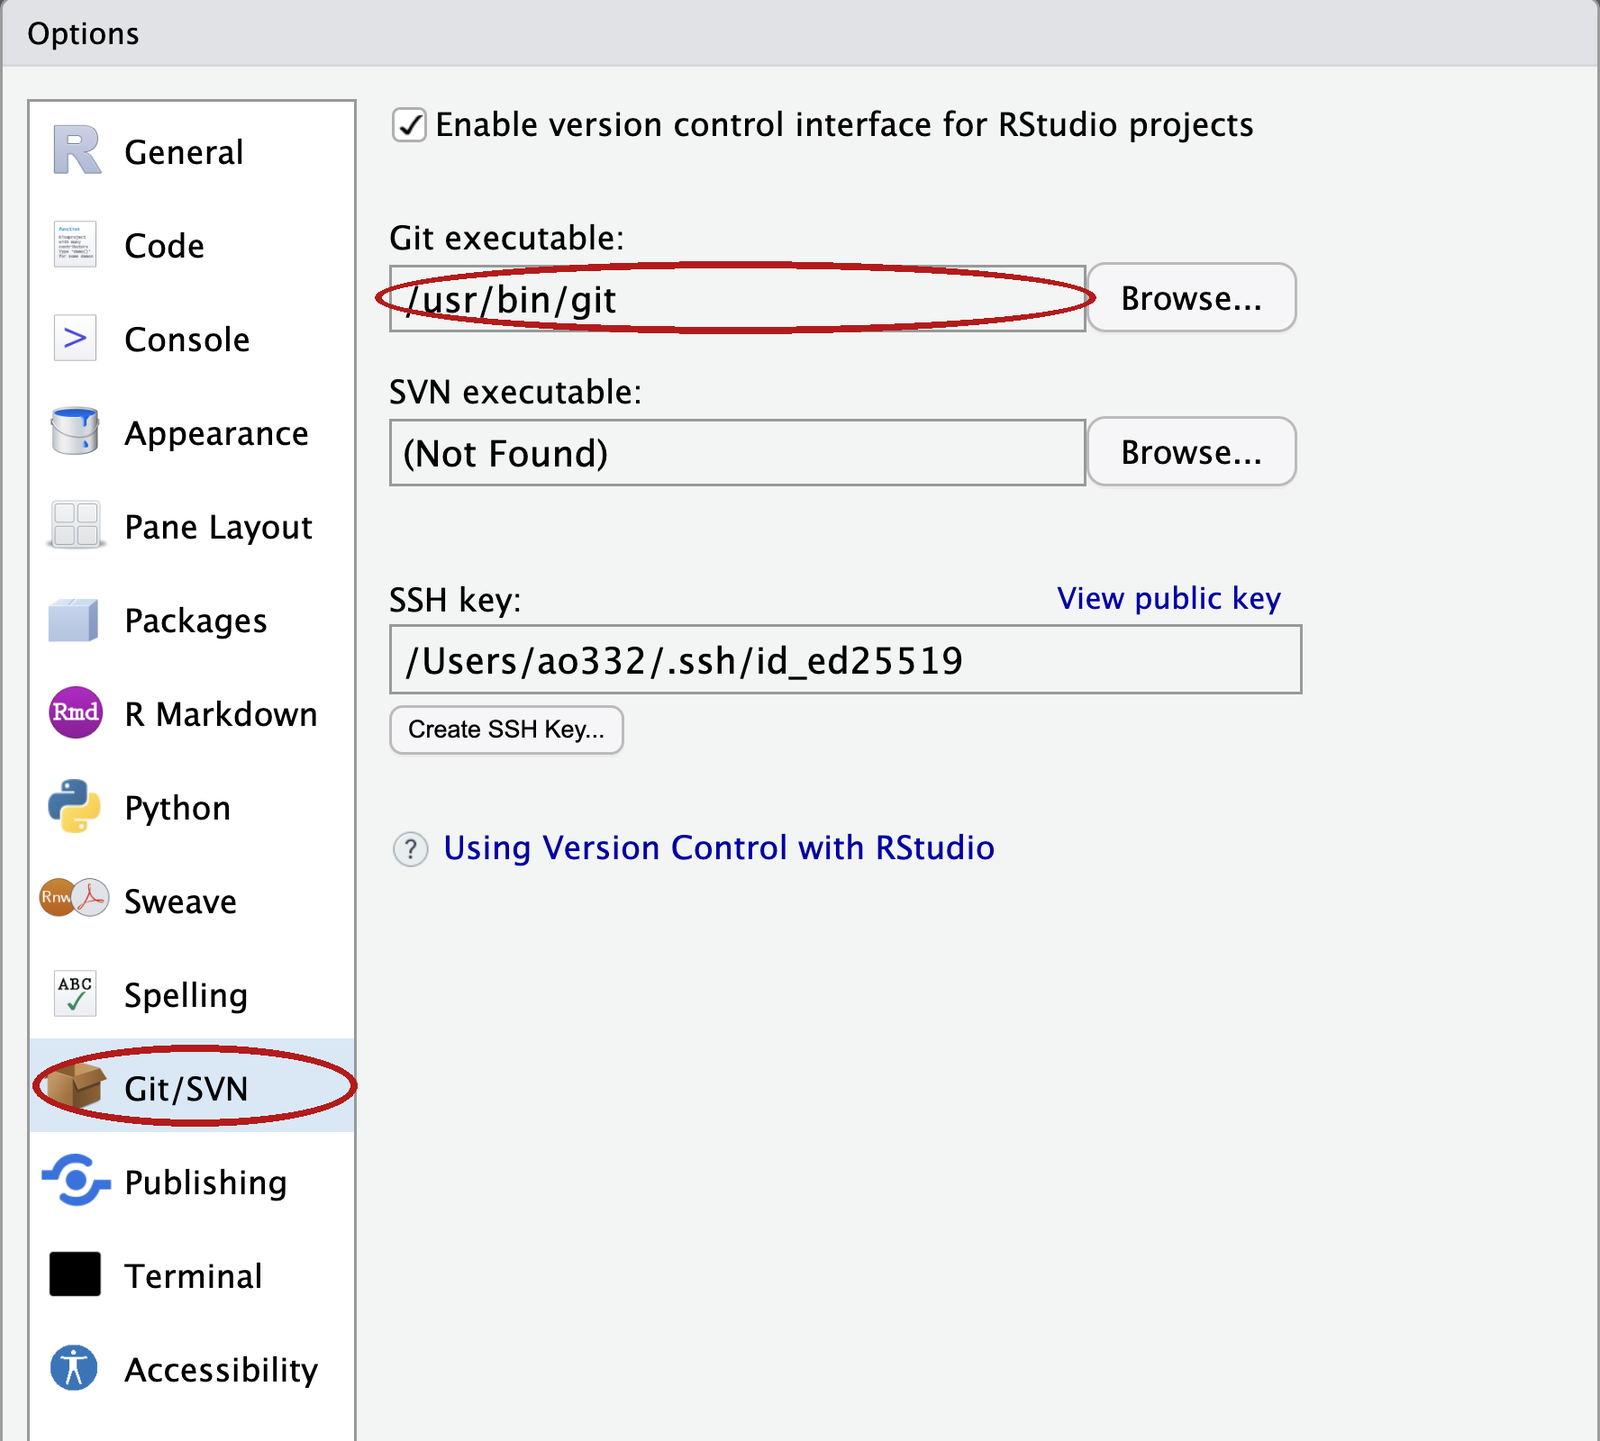Select the Accessibility section label
The width and height of the screenshot is (1600, 1441).
point(221,1370)
